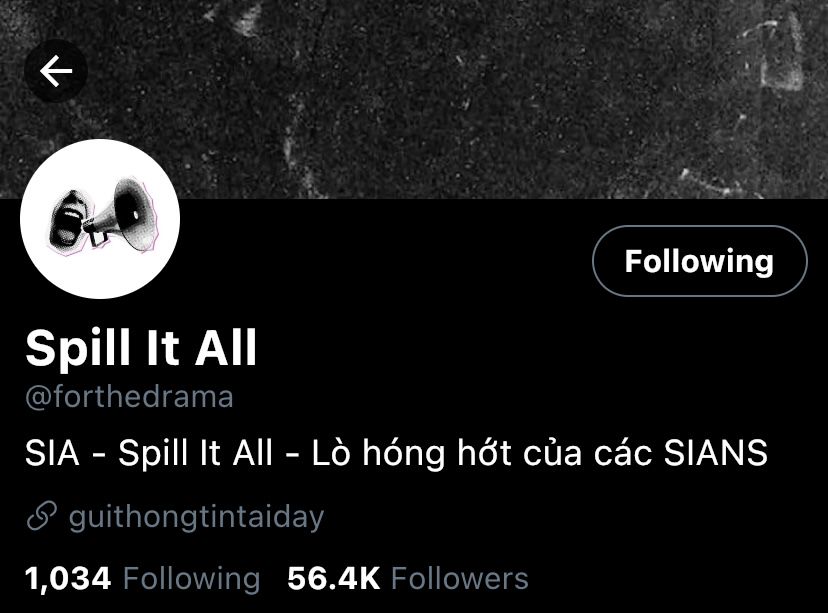Viewport: 828px width, 613px height.
Task: Select the Spill It All display name
Action: pyautogui.click(x=141, y=347)
